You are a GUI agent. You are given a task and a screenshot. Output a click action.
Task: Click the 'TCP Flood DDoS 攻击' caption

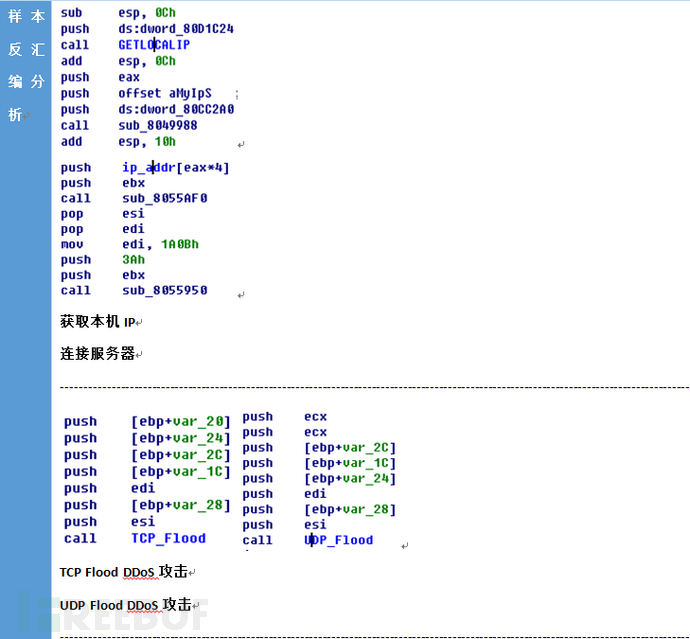[x=124, y=572]
